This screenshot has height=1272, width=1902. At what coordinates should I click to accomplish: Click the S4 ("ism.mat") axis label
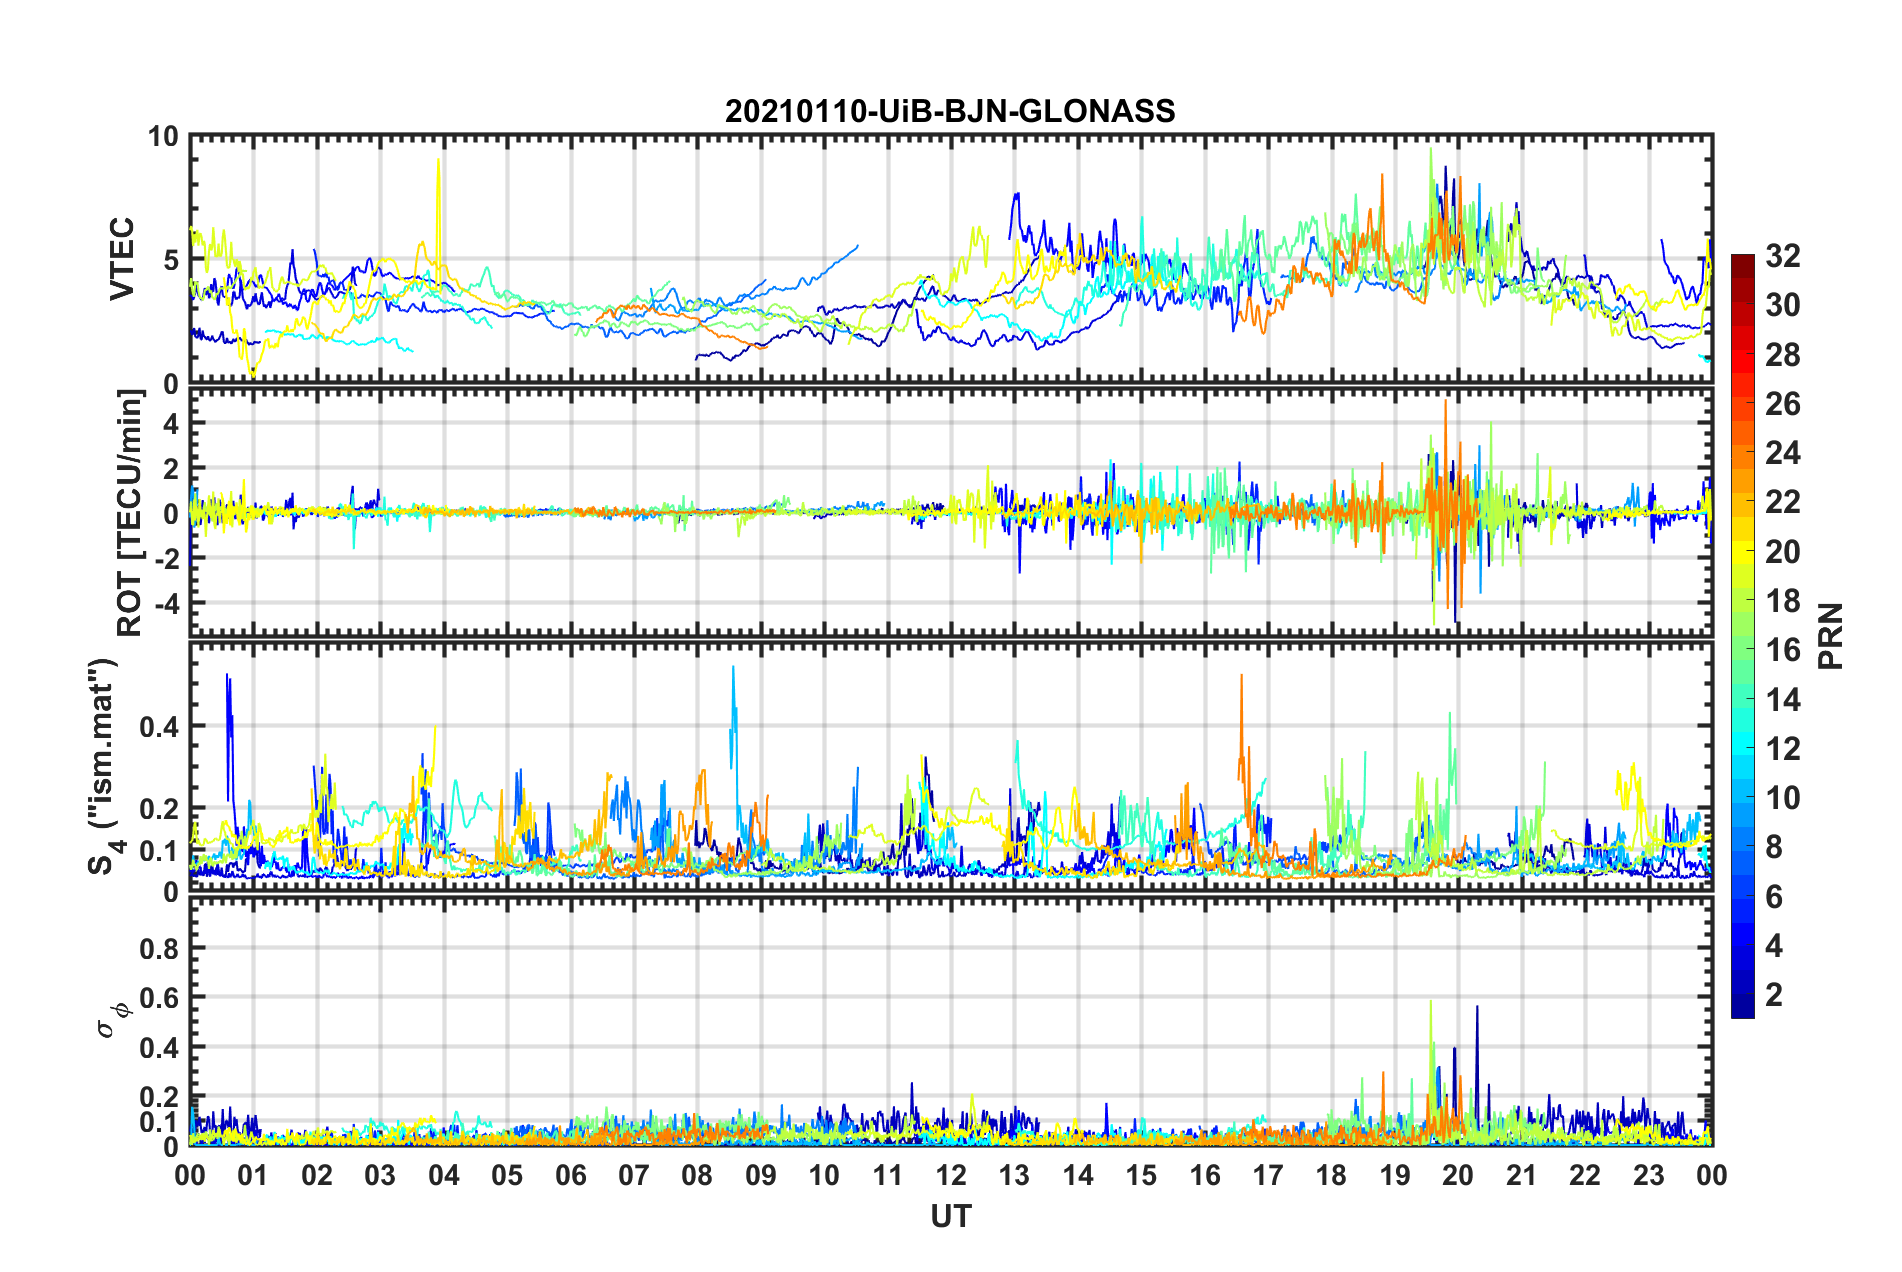104,765
